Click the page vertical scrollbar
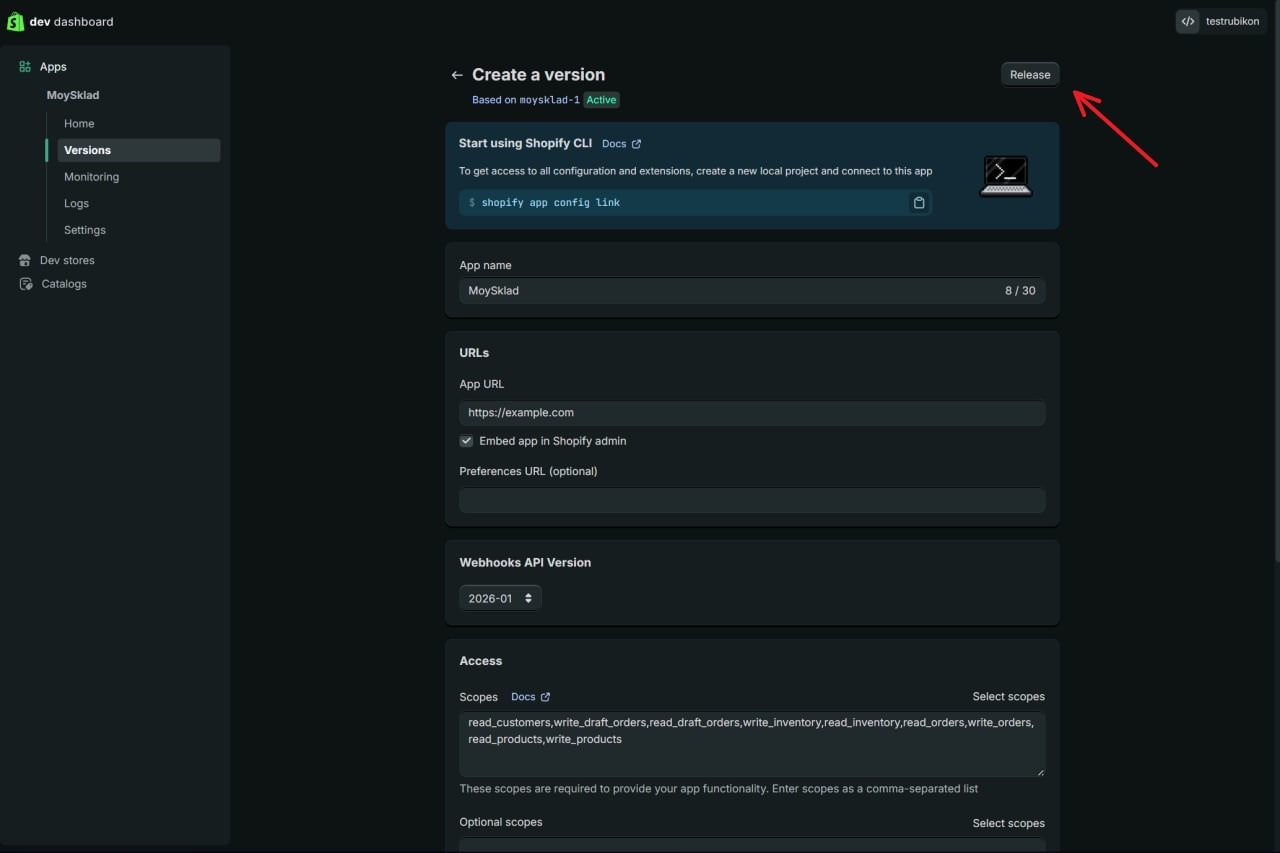 pos(1275,280)
